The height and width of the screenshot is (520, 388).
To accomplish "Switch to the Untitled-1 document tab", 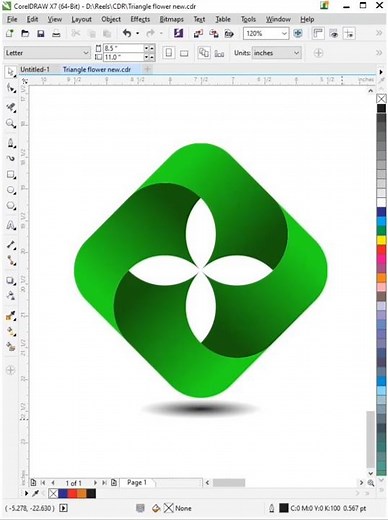I will tap(35, 69).
